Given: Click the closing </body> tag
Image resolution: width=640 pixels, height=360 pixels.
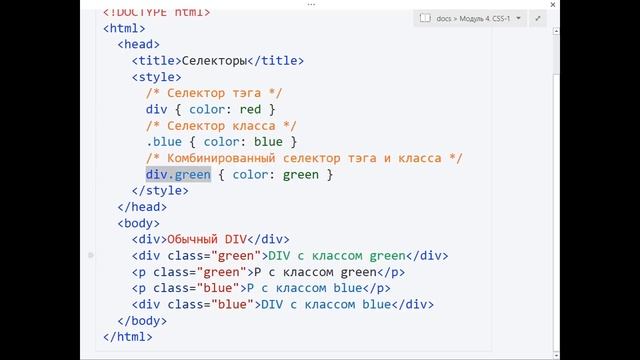Looking at the screenshot, I should 142,321.
